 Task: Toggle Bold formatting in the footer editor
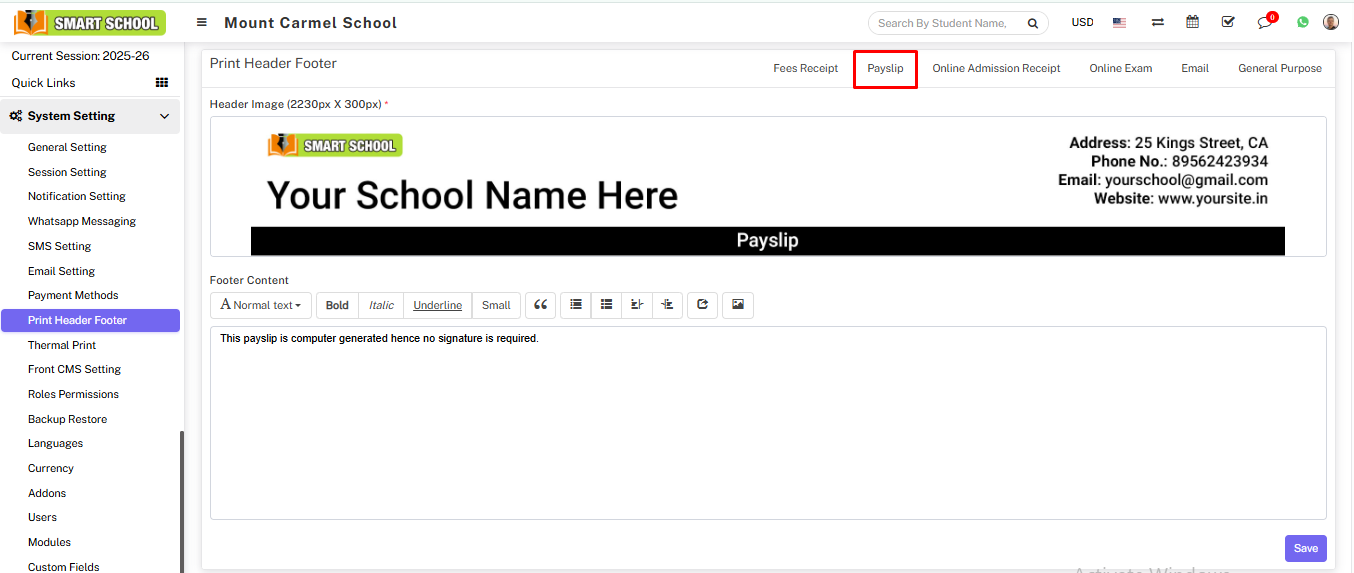pyautogui.click(x=337, y=305)
